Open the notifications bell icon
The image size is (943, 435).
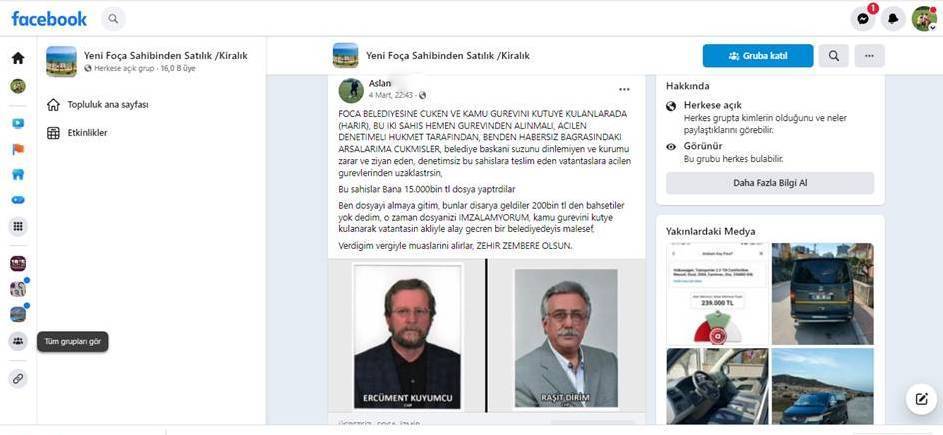point(893,19)
